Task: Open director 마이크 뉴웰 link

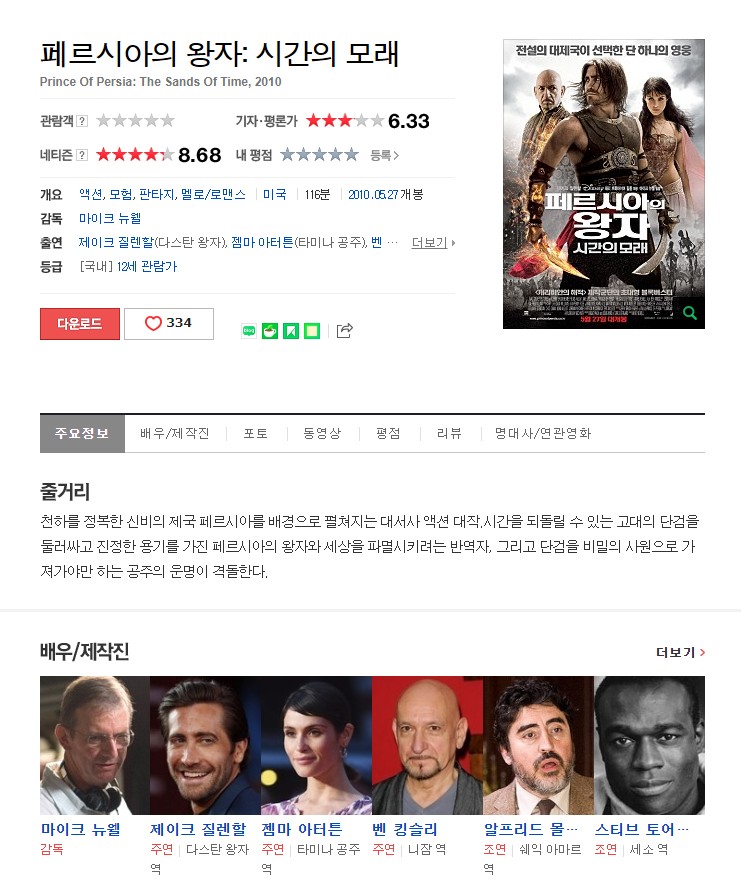Action: (110, 218)
